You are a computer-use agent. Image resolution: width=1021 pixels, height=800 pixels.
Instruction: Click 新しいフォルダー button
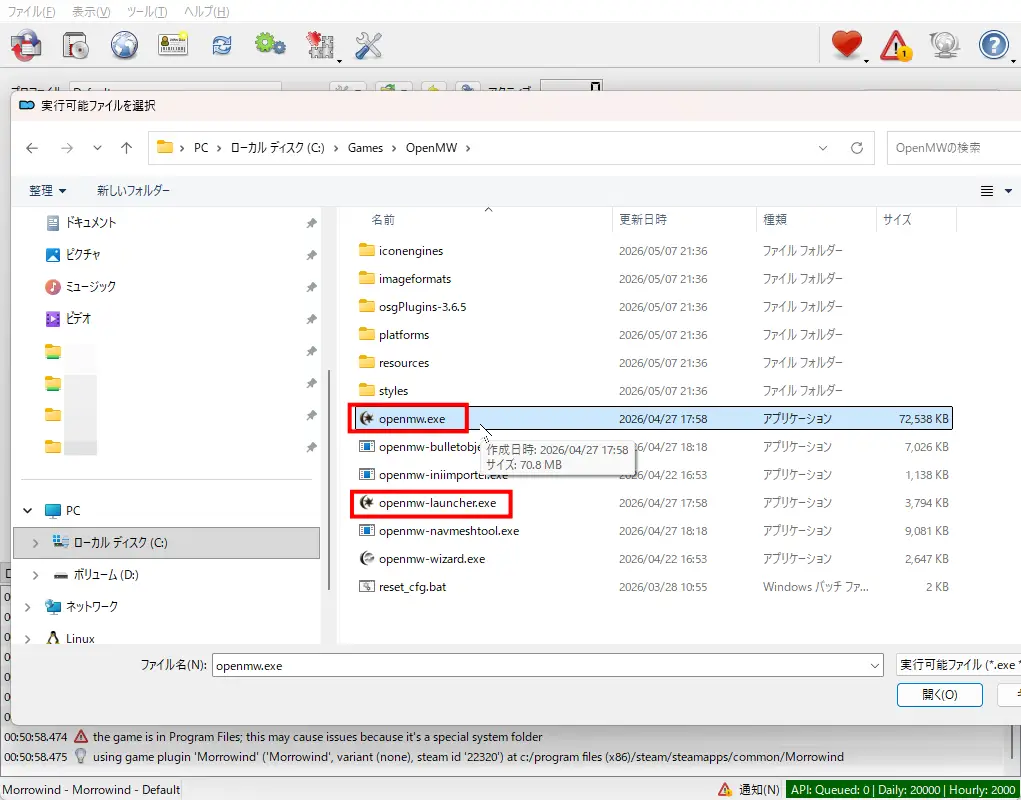[133, 191]
